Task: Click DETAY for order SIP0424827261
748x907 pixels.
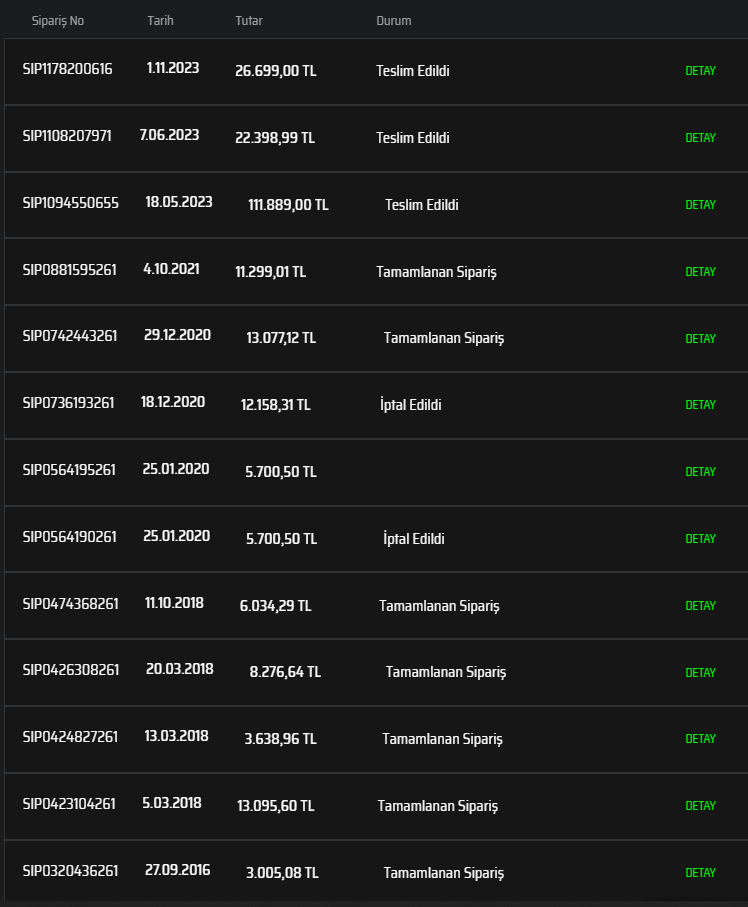Action: [700, 739]
